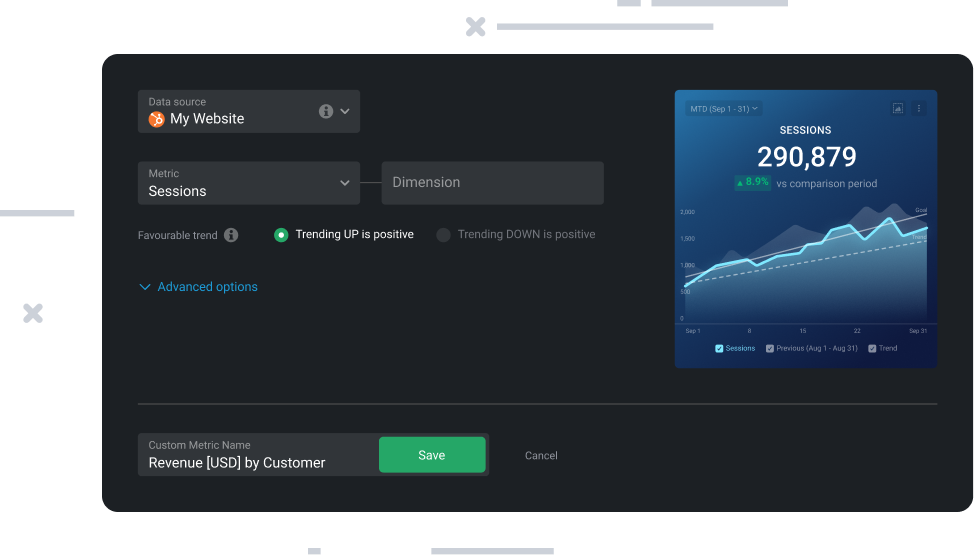
Task: Open the three-dot menu on Sessions chart
Action: [x=919, y=108]
